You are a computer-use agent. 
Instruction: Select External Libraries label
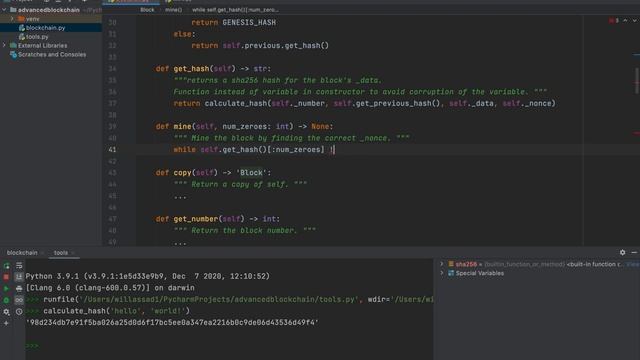pos(42,46)
